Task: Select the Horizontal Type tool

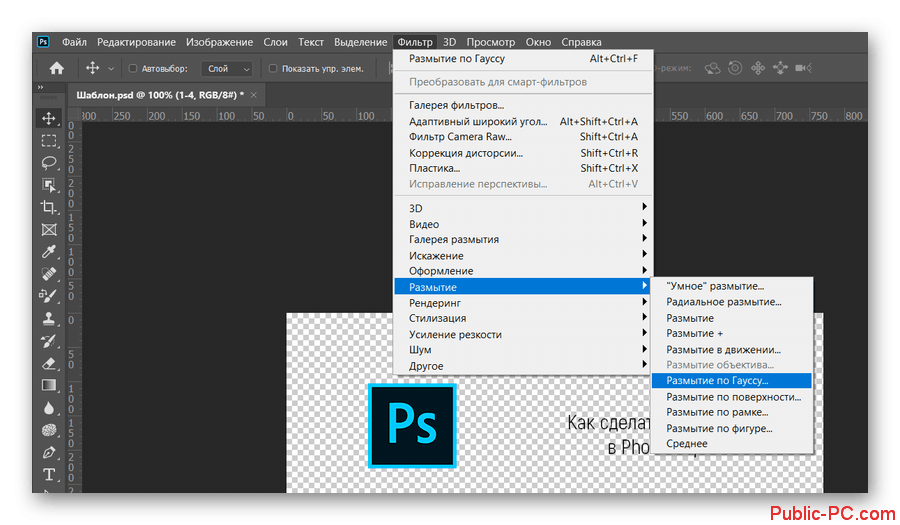Action: [x=49, y=475]
